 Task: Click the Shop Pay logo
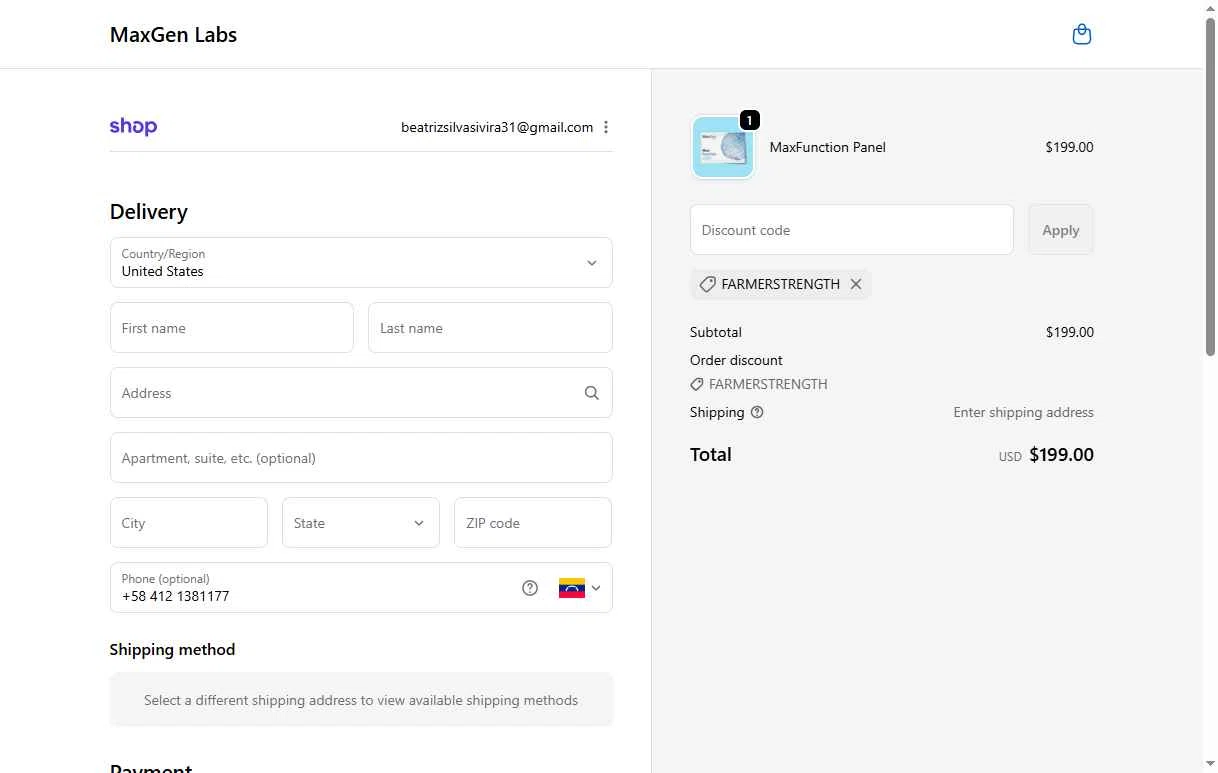click(x=133, y=126)
